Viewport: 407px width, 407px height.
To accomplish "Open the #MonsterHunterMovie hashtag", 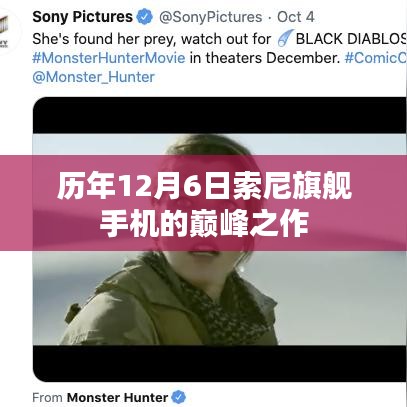I will pos(109,58).
